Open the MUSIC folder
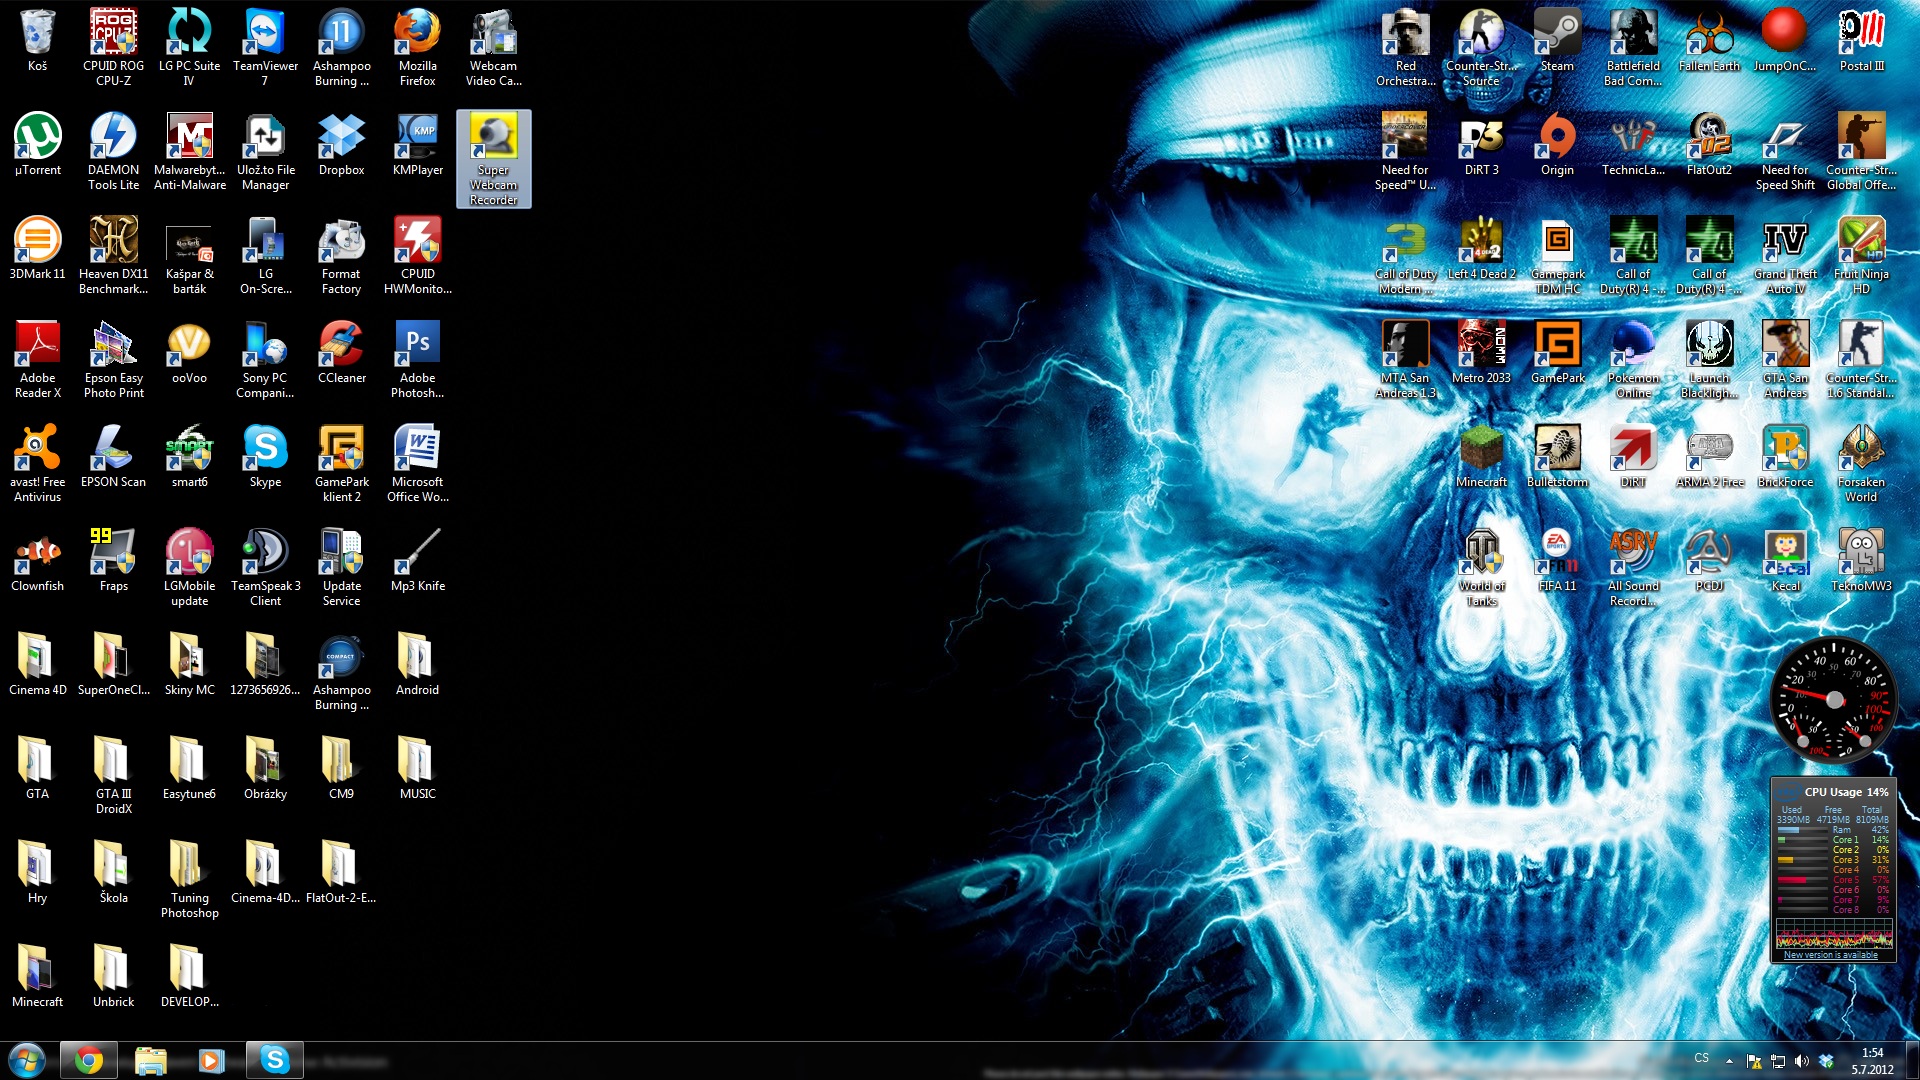 click(x=417, y=761)
